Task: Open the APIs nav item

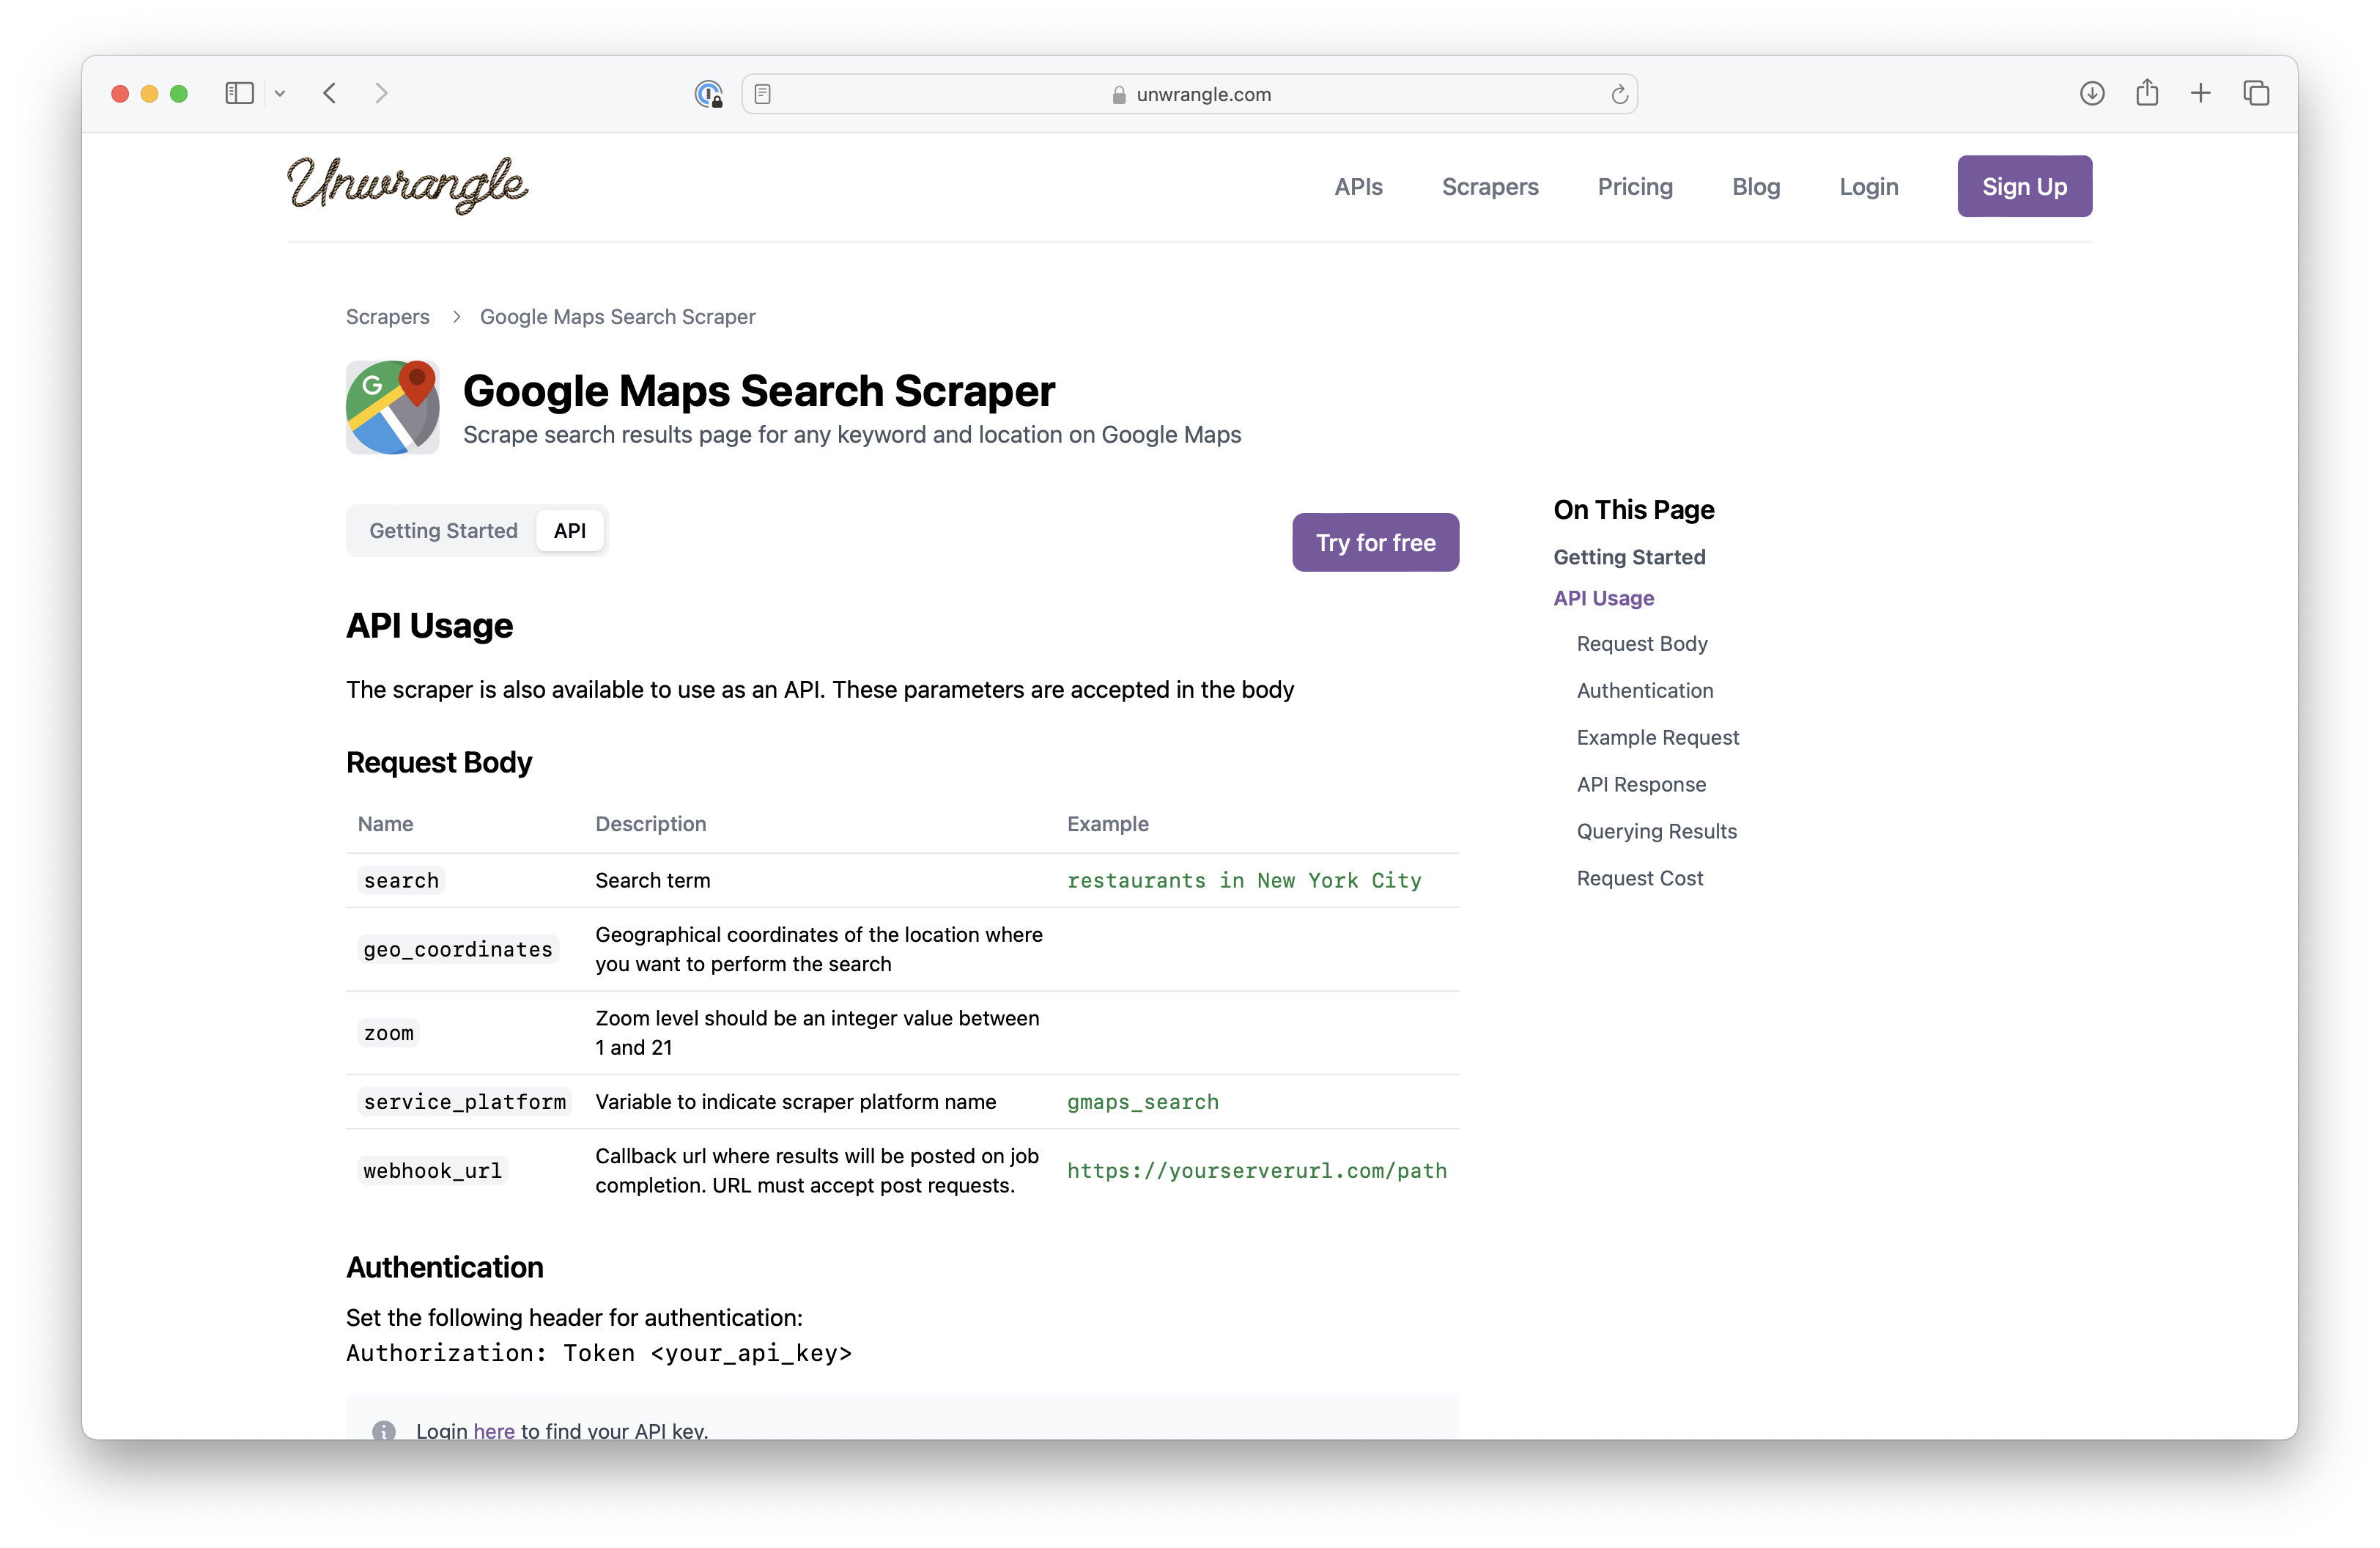Action: [x=1358, y=187]
